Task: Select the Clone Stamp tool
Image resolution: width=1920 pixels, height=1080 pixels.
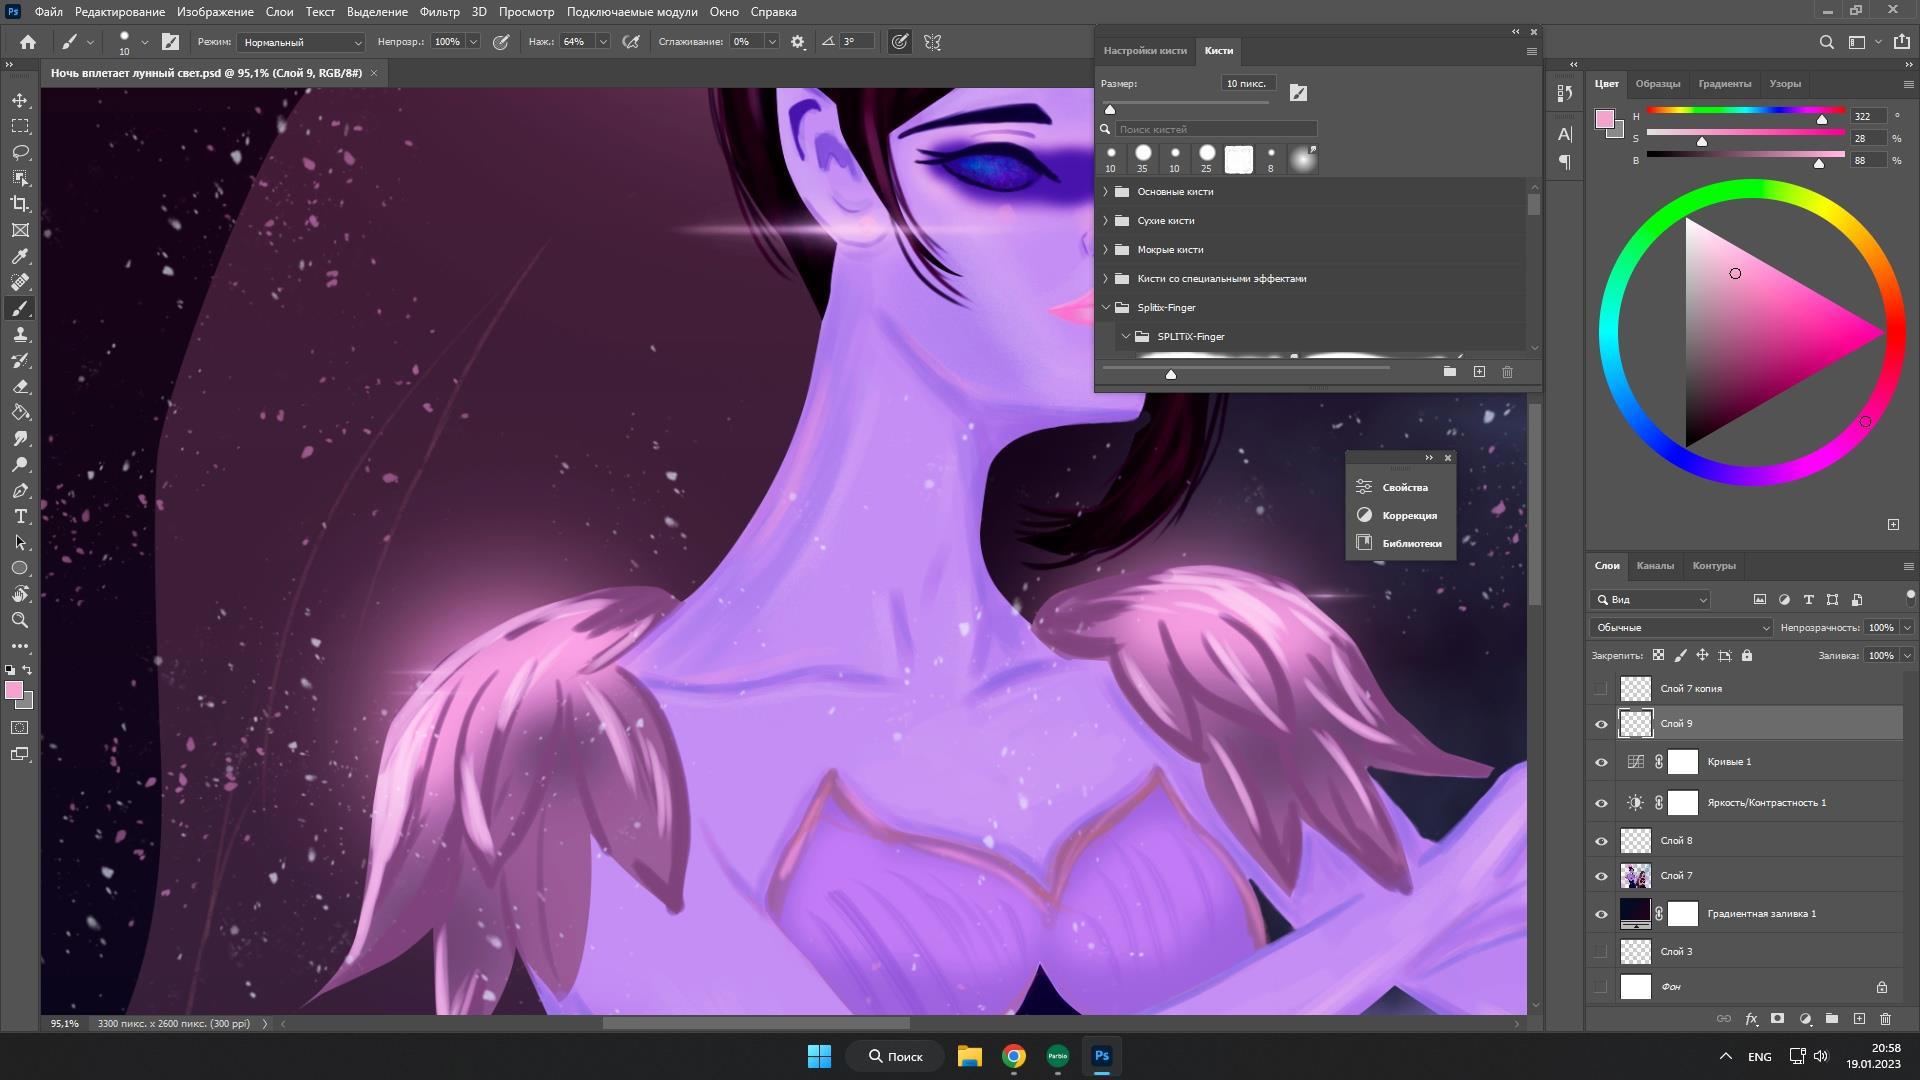Action: coord(20,334)
